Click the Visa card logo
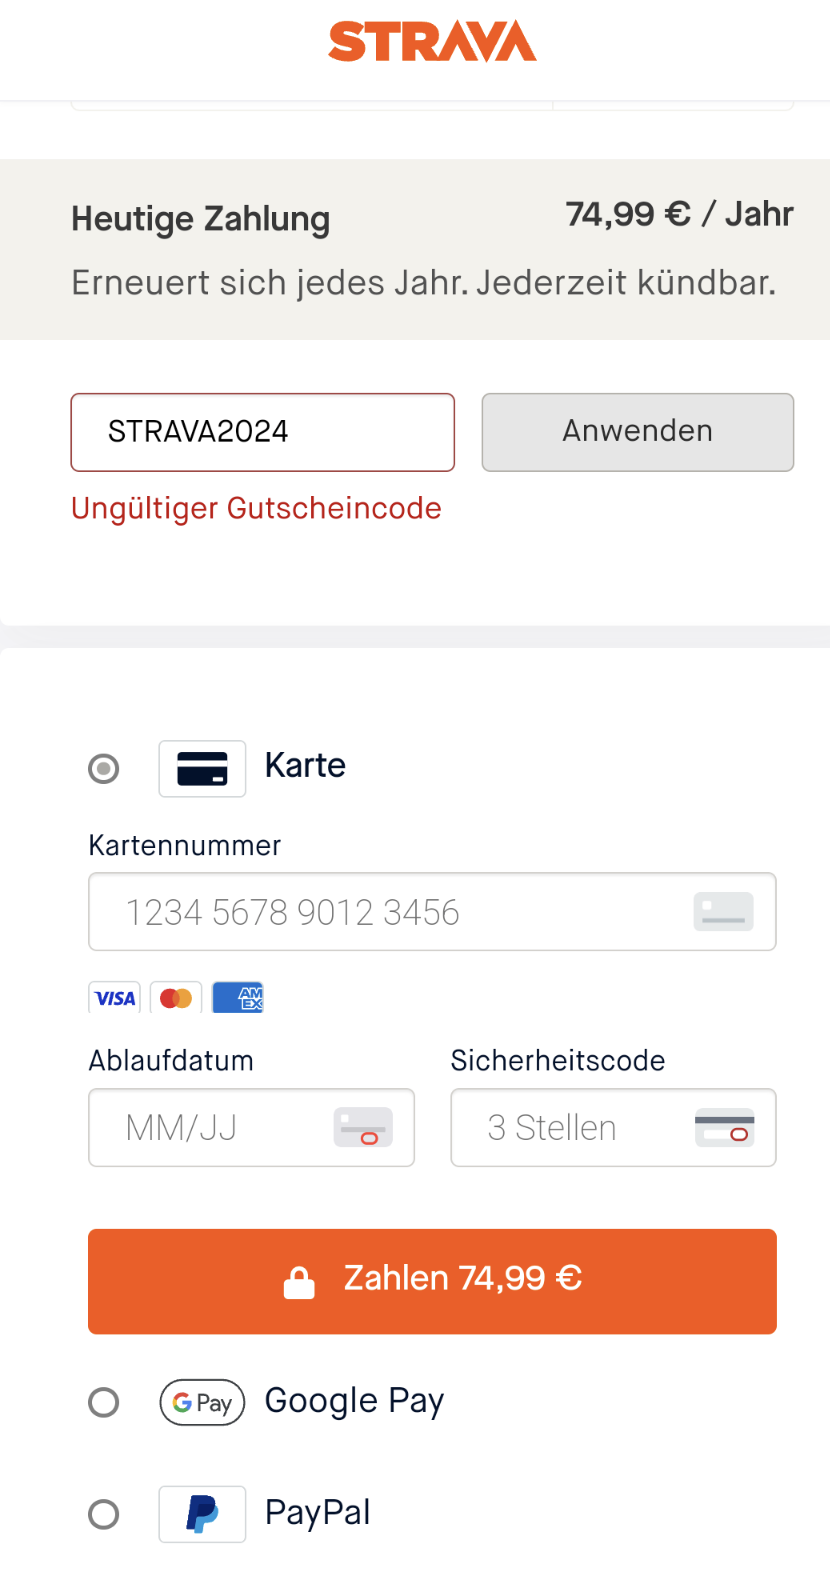830x1588 pixels. pos(115,998)
